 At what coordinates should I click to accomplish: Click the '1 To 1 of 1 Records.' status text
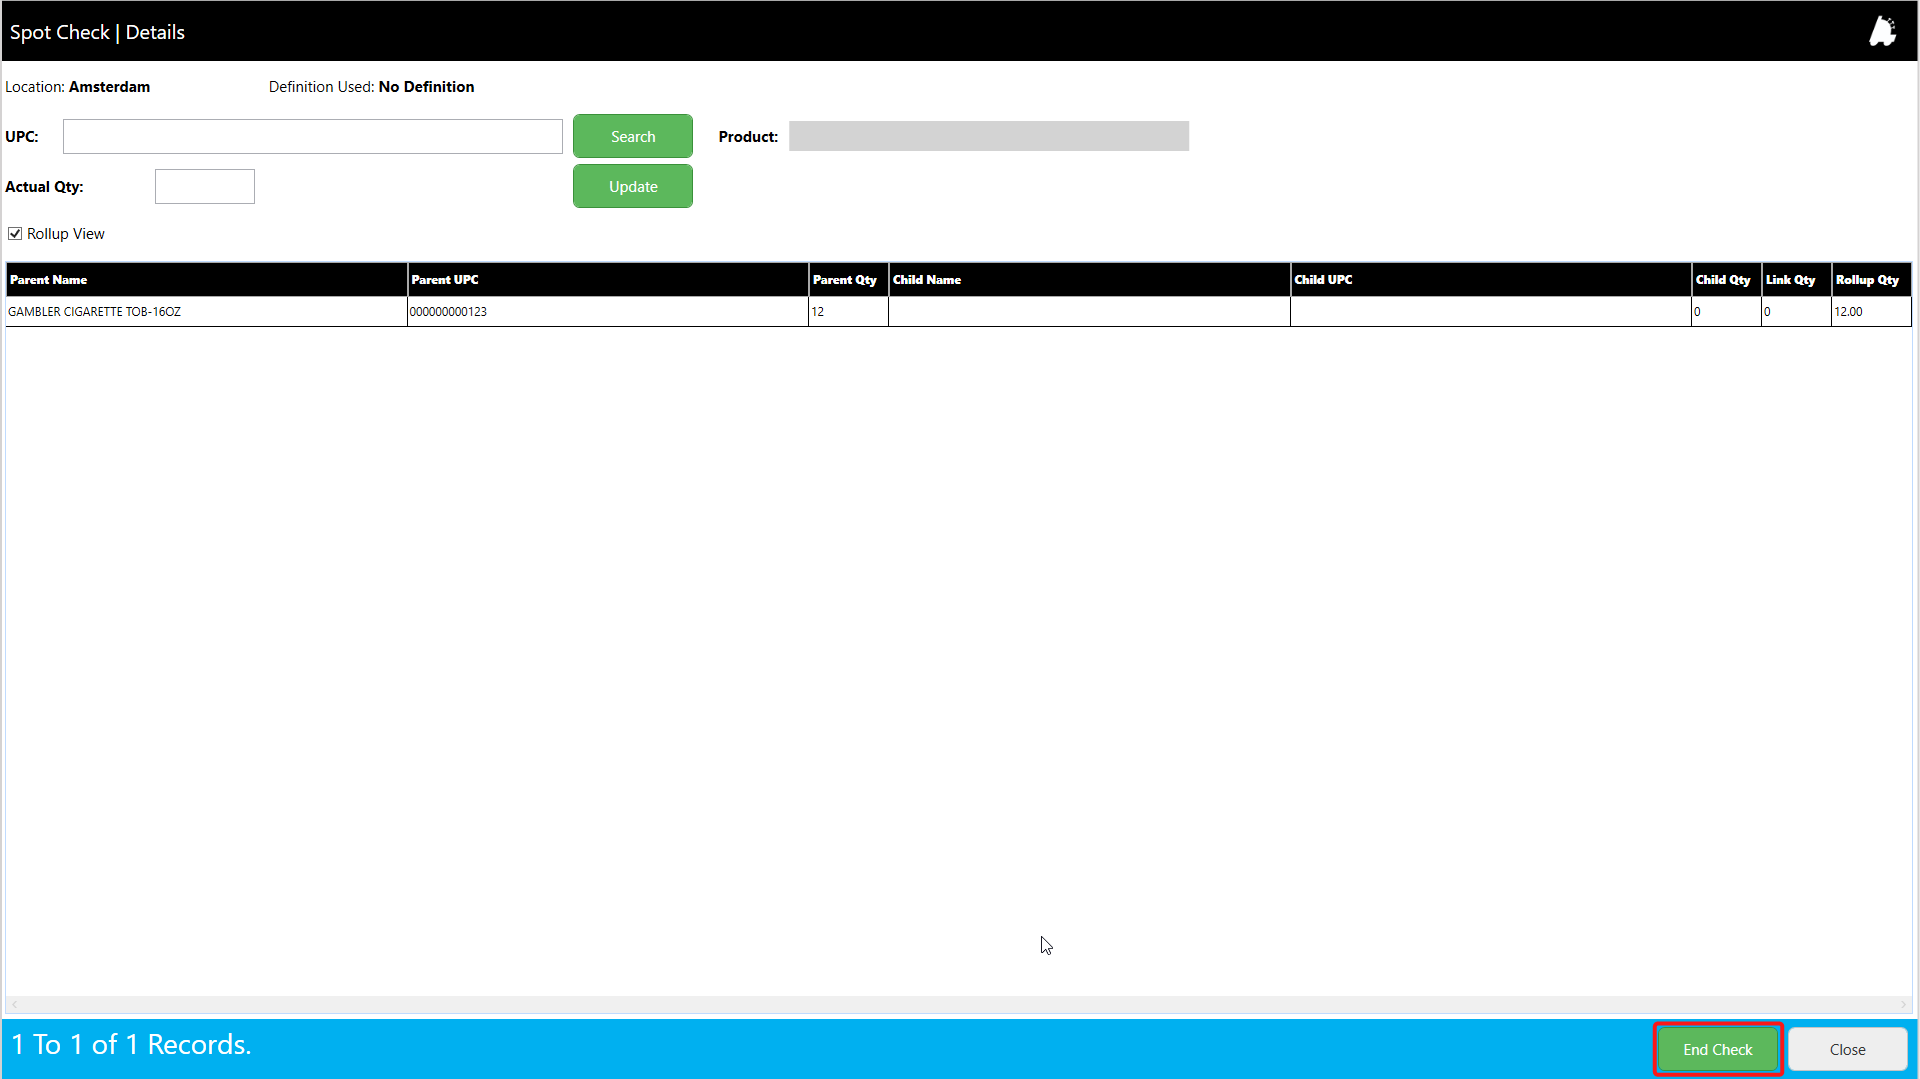click(131, 1045)
